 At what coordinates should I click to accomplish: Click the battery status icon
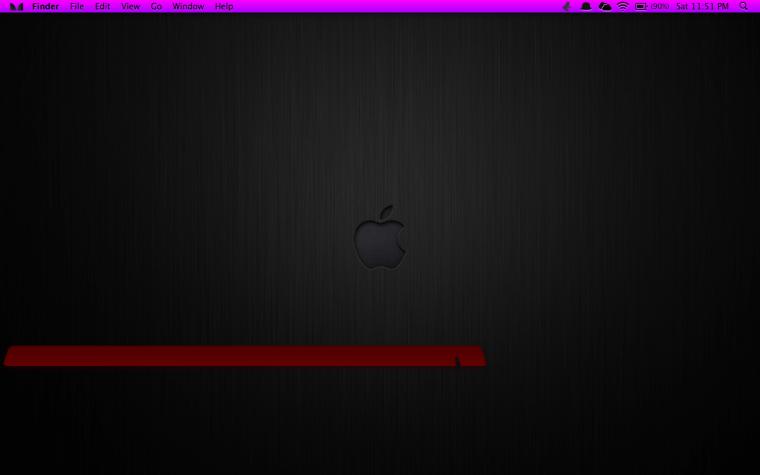coord(641,6)
